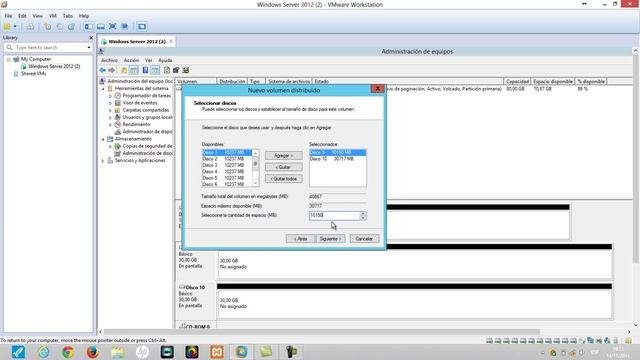Click the < Quitar button
Image resolution: width=640 pixels, height=360 pixels.
coord(284,167)
